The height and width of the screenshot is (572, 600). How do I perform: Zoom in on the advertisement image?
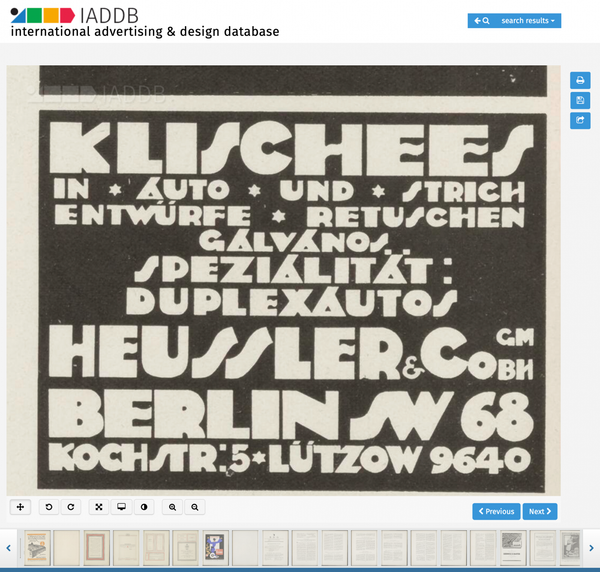click(x=173, y=507)
